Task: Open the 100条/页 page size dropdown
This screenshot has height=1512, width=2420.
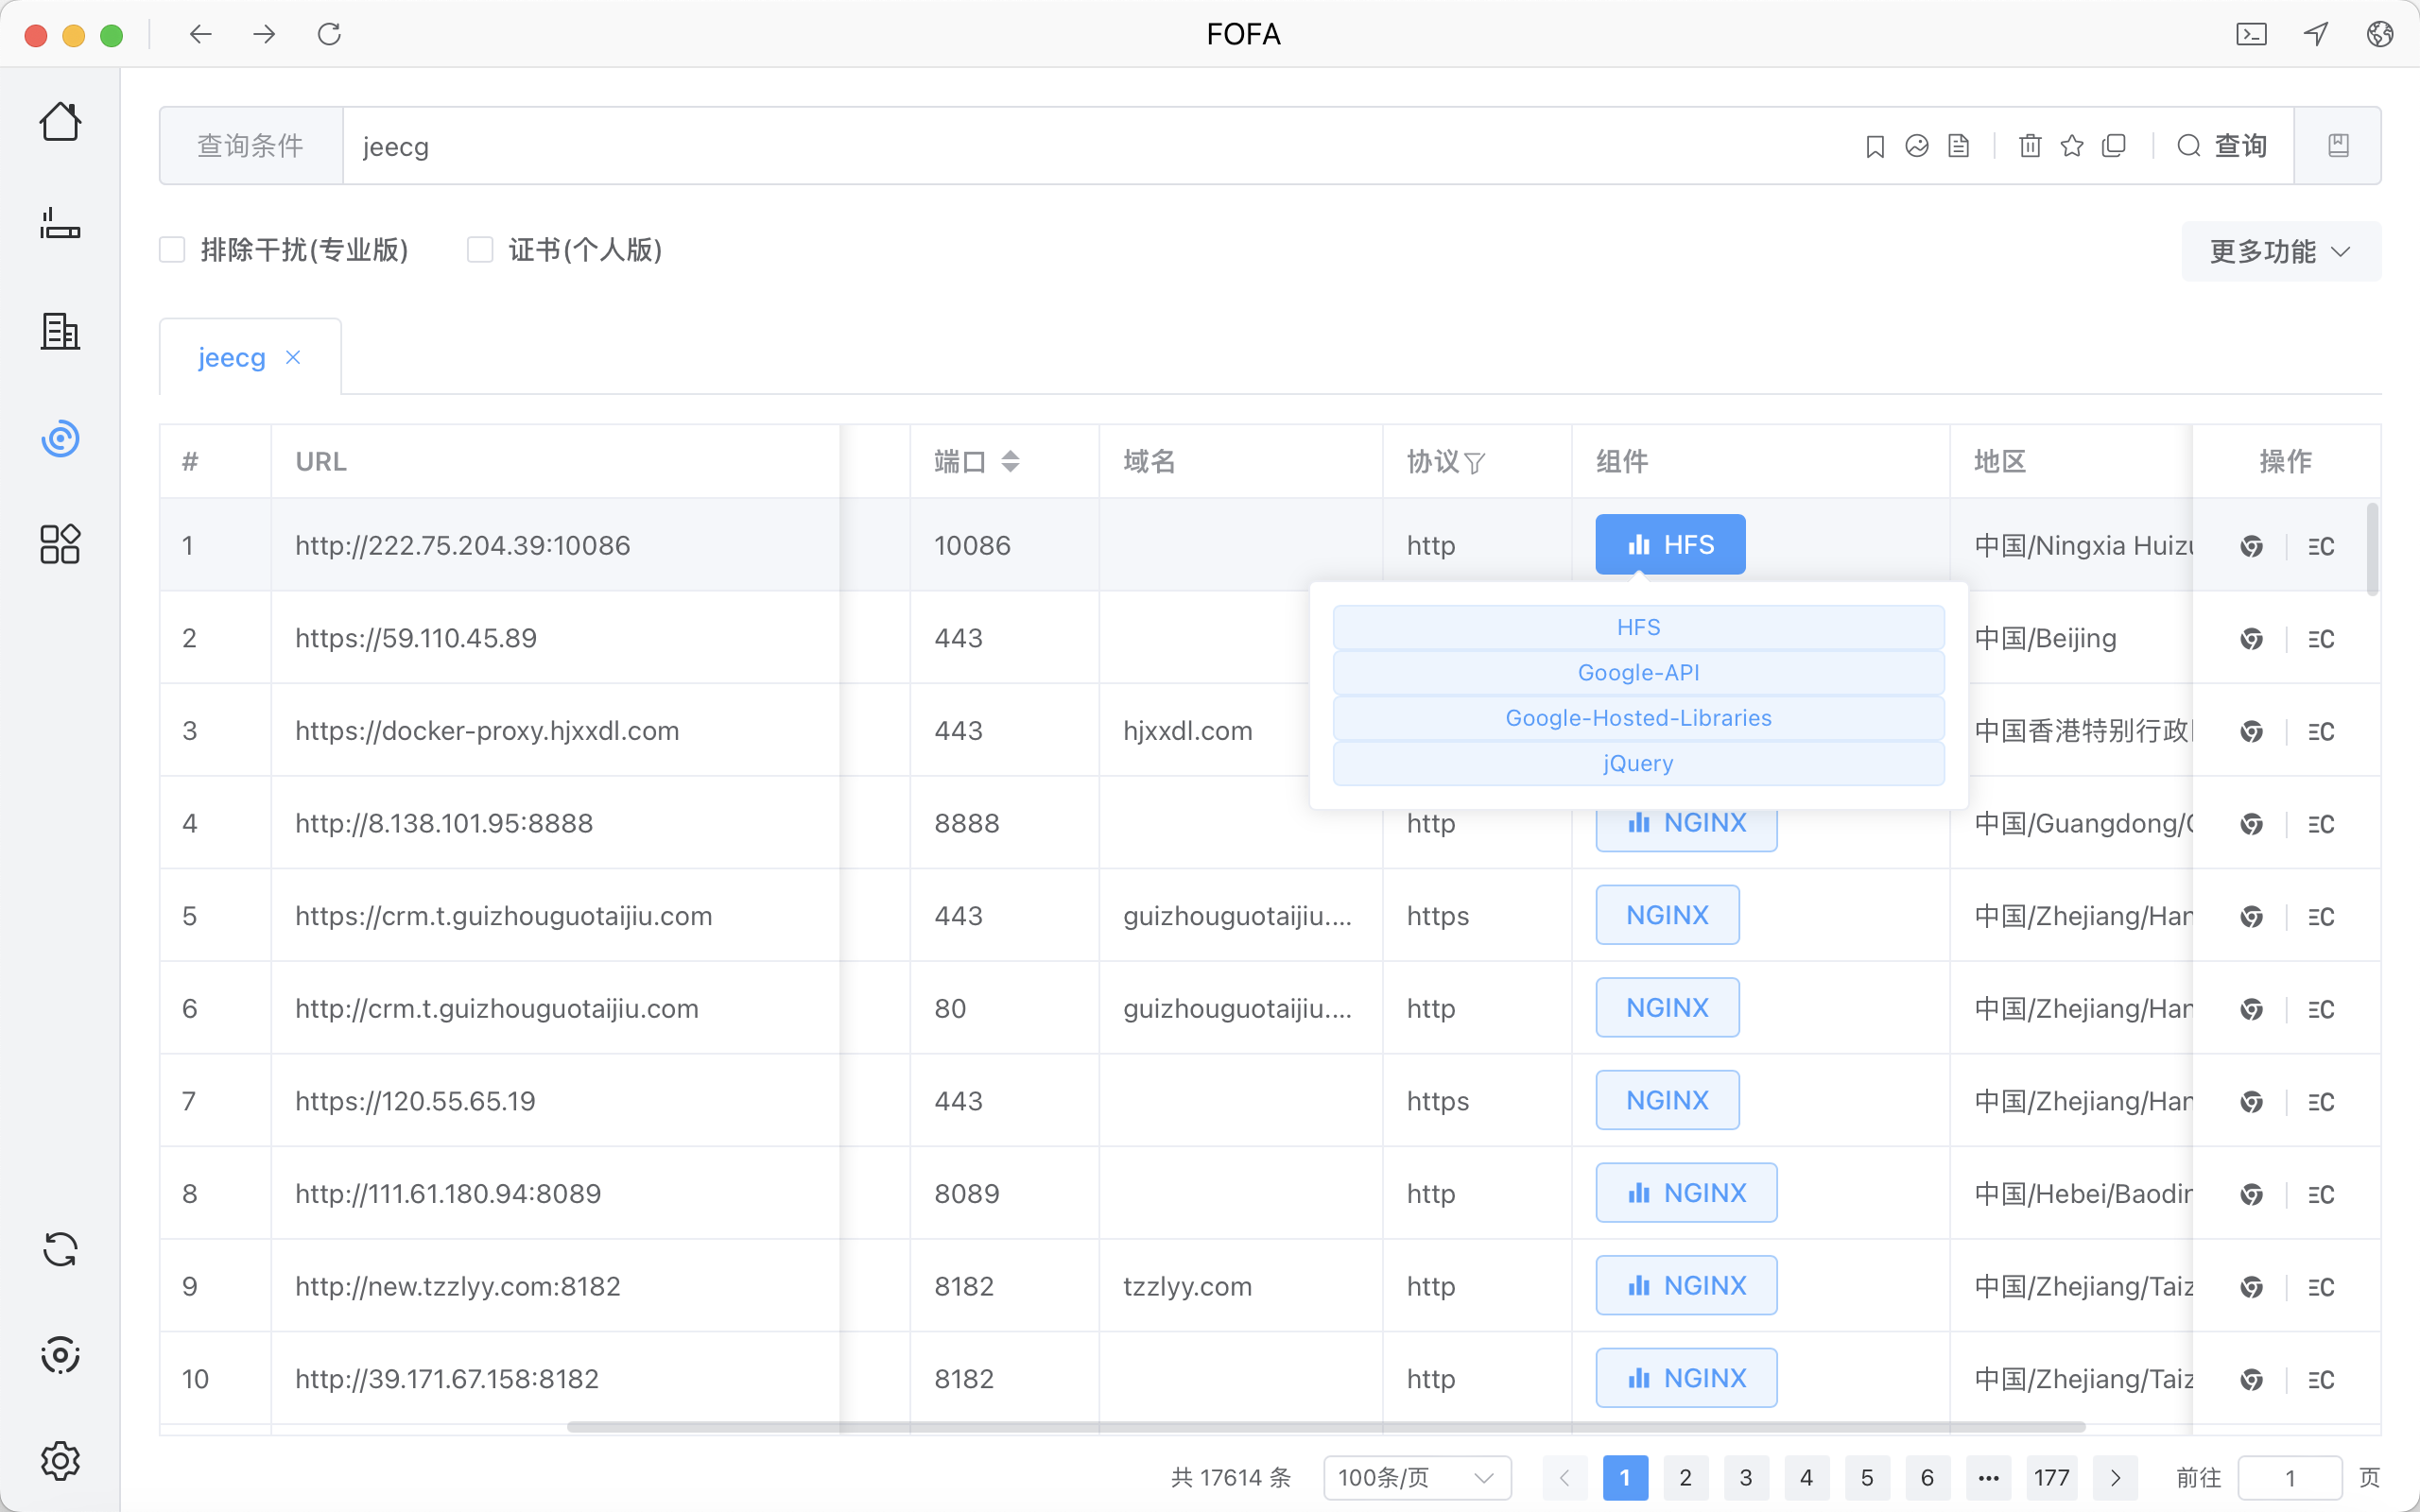Action: pos(1416,1477)
